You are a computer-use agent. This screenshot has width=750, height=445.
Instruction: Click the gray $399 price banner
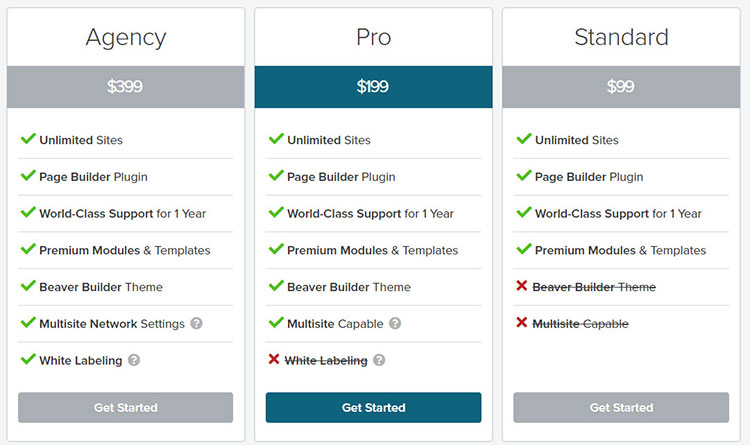click(x=126, y=87)
